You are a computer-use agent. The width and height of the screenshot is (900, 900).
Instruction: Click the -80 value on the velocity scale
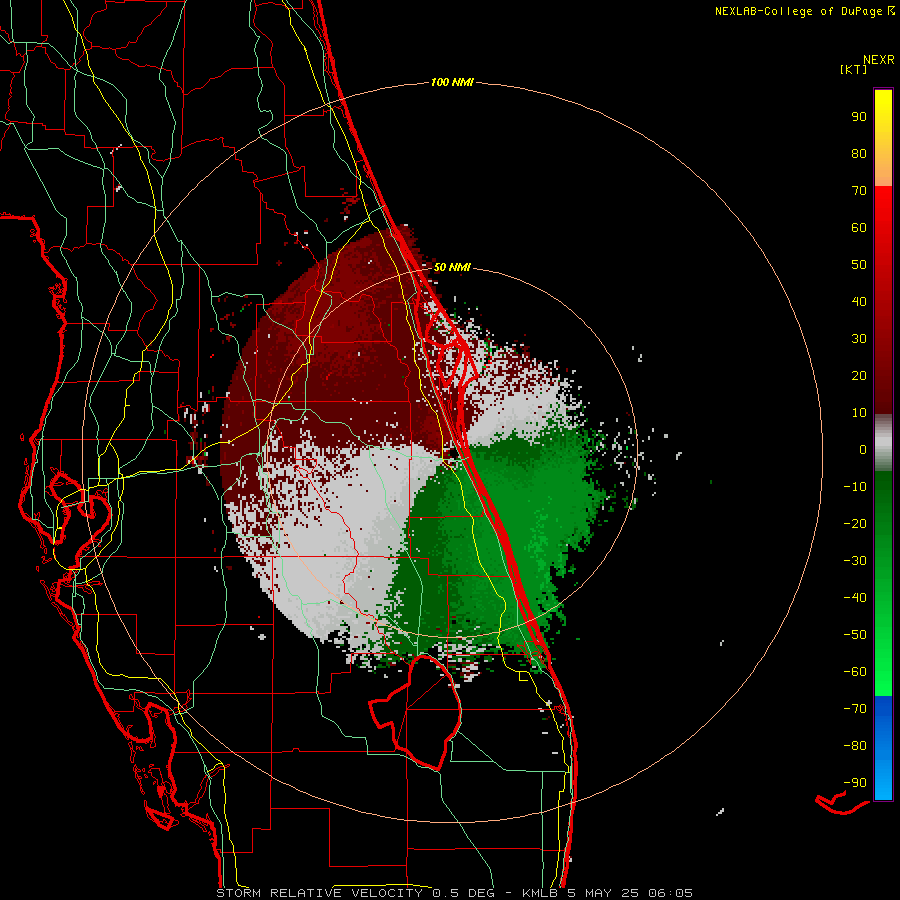[x=855, y=746]
